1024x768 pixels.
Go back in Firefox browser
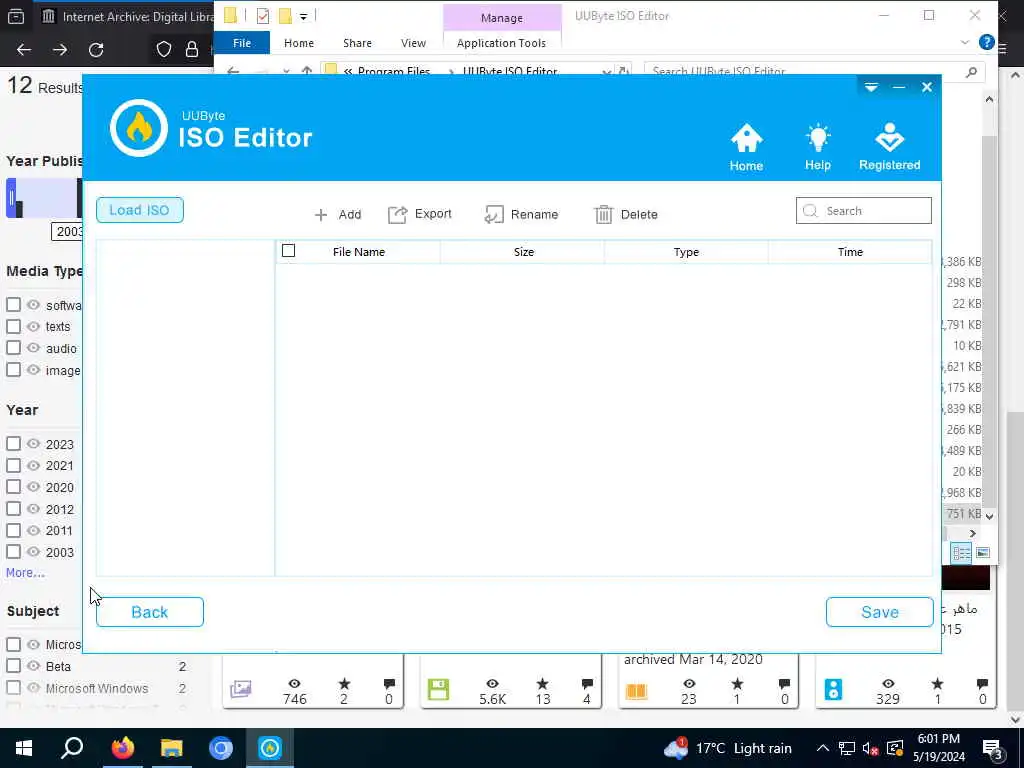[24, 50]
